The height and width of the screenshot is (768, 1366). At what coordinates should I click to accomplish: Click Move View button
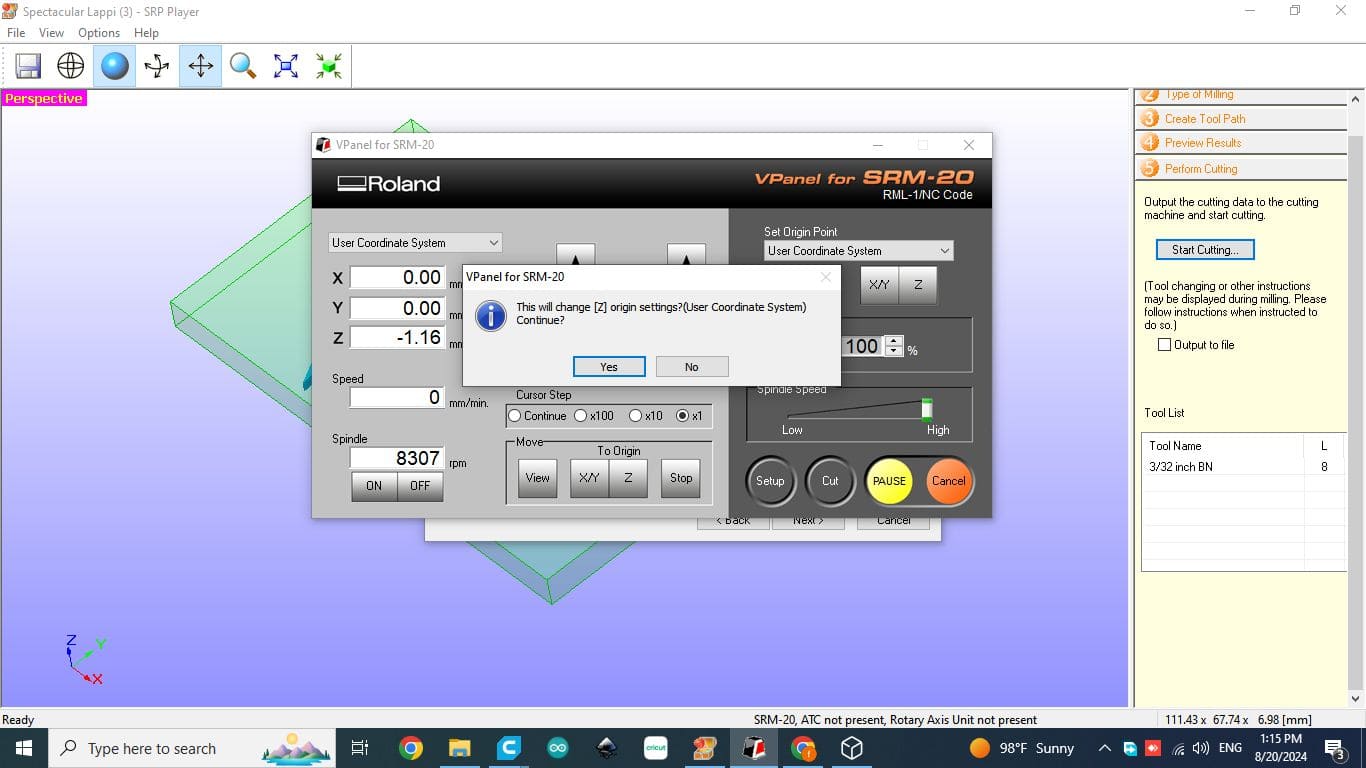(538, 478)
